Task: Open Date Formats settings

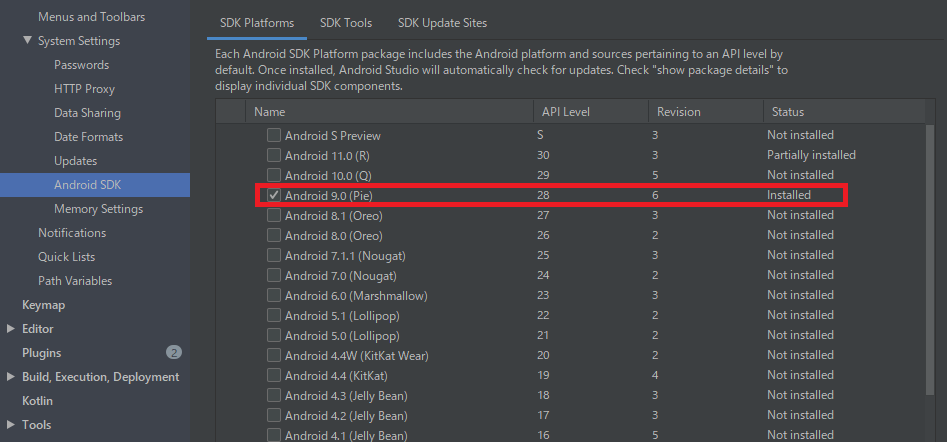Action: point(88,137)
